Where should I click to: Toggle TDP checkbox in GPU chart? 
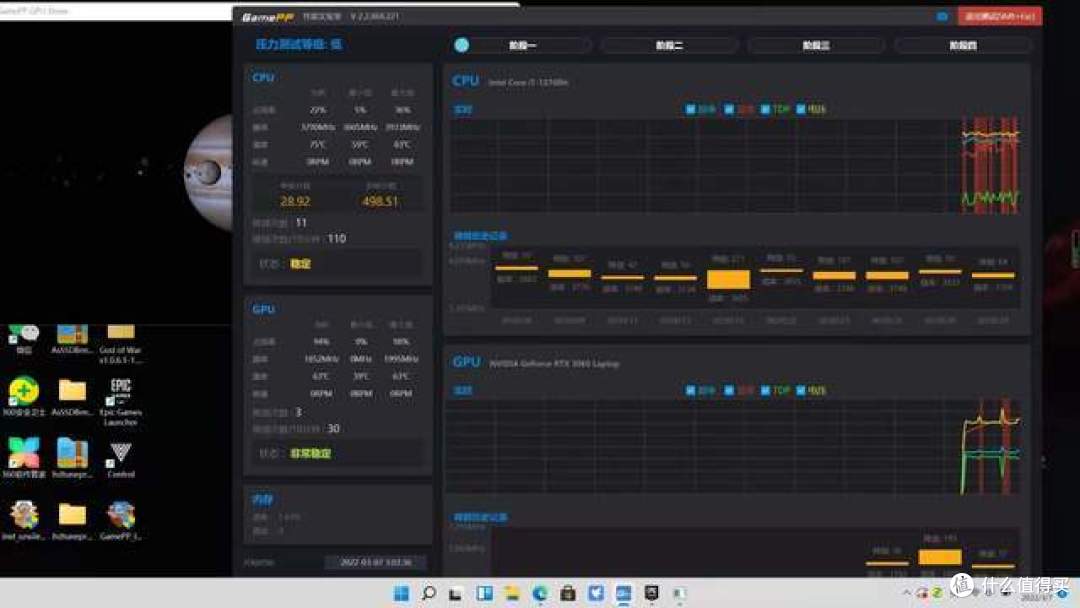(766, 391)
